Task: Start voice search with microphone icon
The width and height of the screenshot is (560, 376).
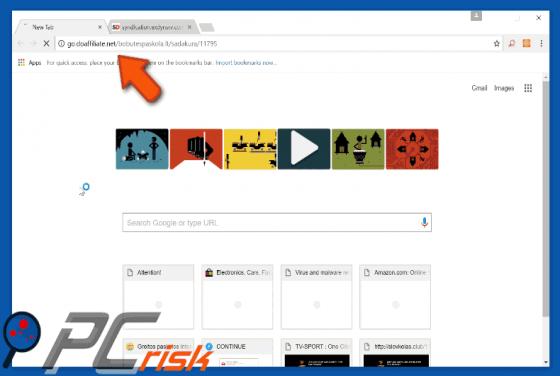Action: tap(424, 222)
